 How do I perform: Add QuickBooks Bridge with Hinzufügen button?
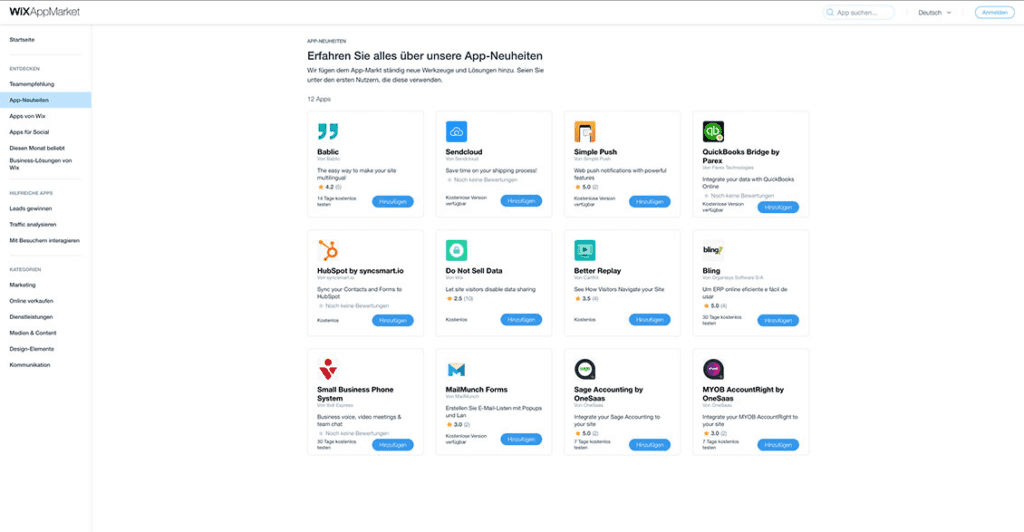tap(778, 207)
